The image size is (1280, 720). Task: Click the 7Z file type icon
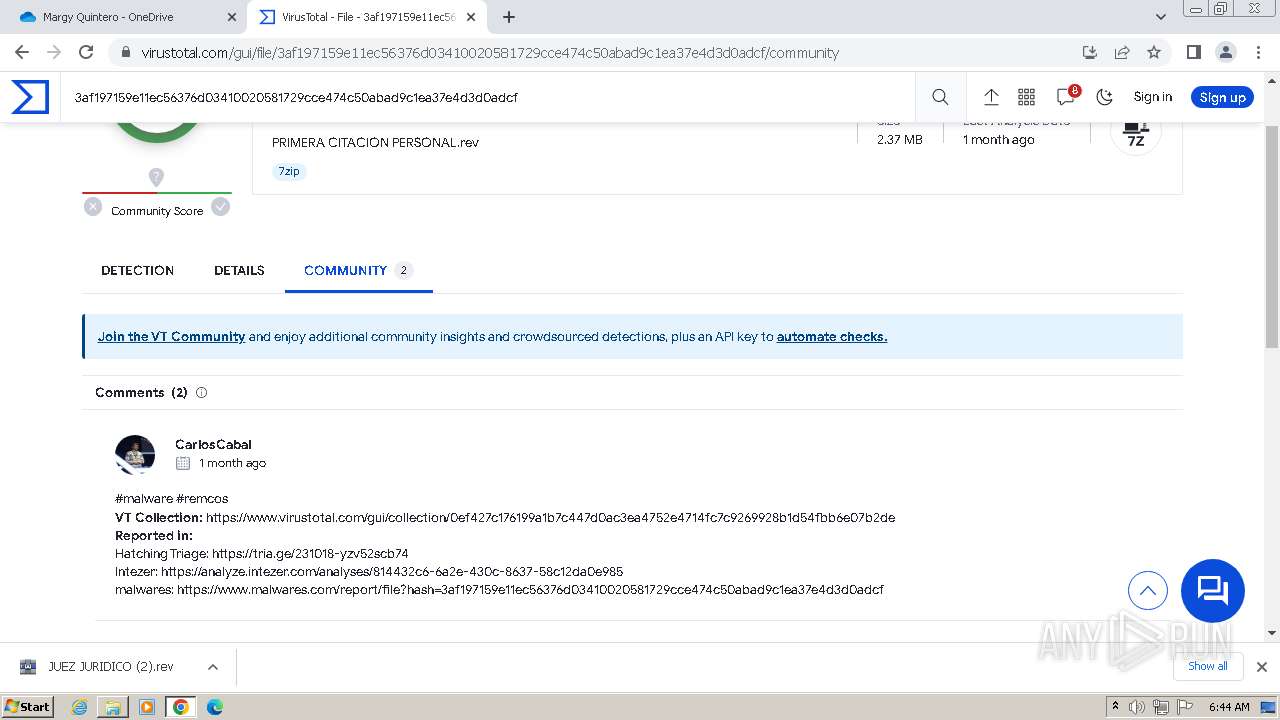pos(1135,133)
